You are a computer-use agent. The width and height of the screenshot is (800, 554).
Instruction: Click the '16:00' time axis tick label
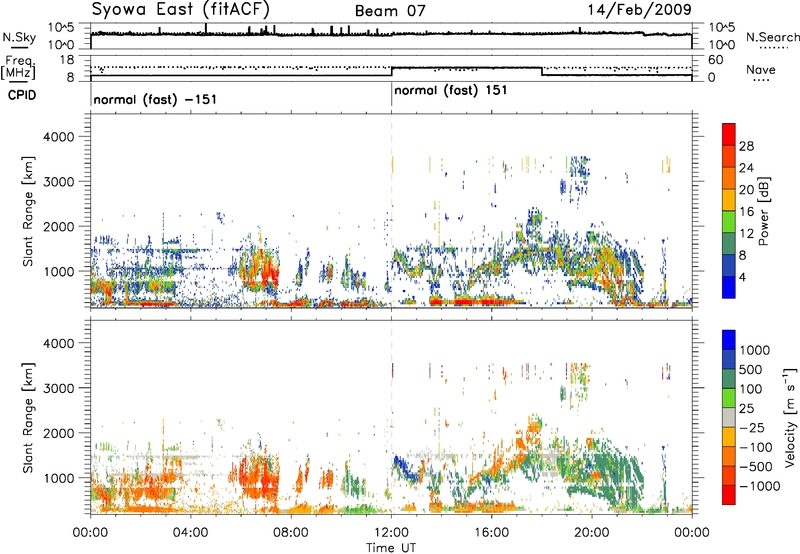(491, 533)
